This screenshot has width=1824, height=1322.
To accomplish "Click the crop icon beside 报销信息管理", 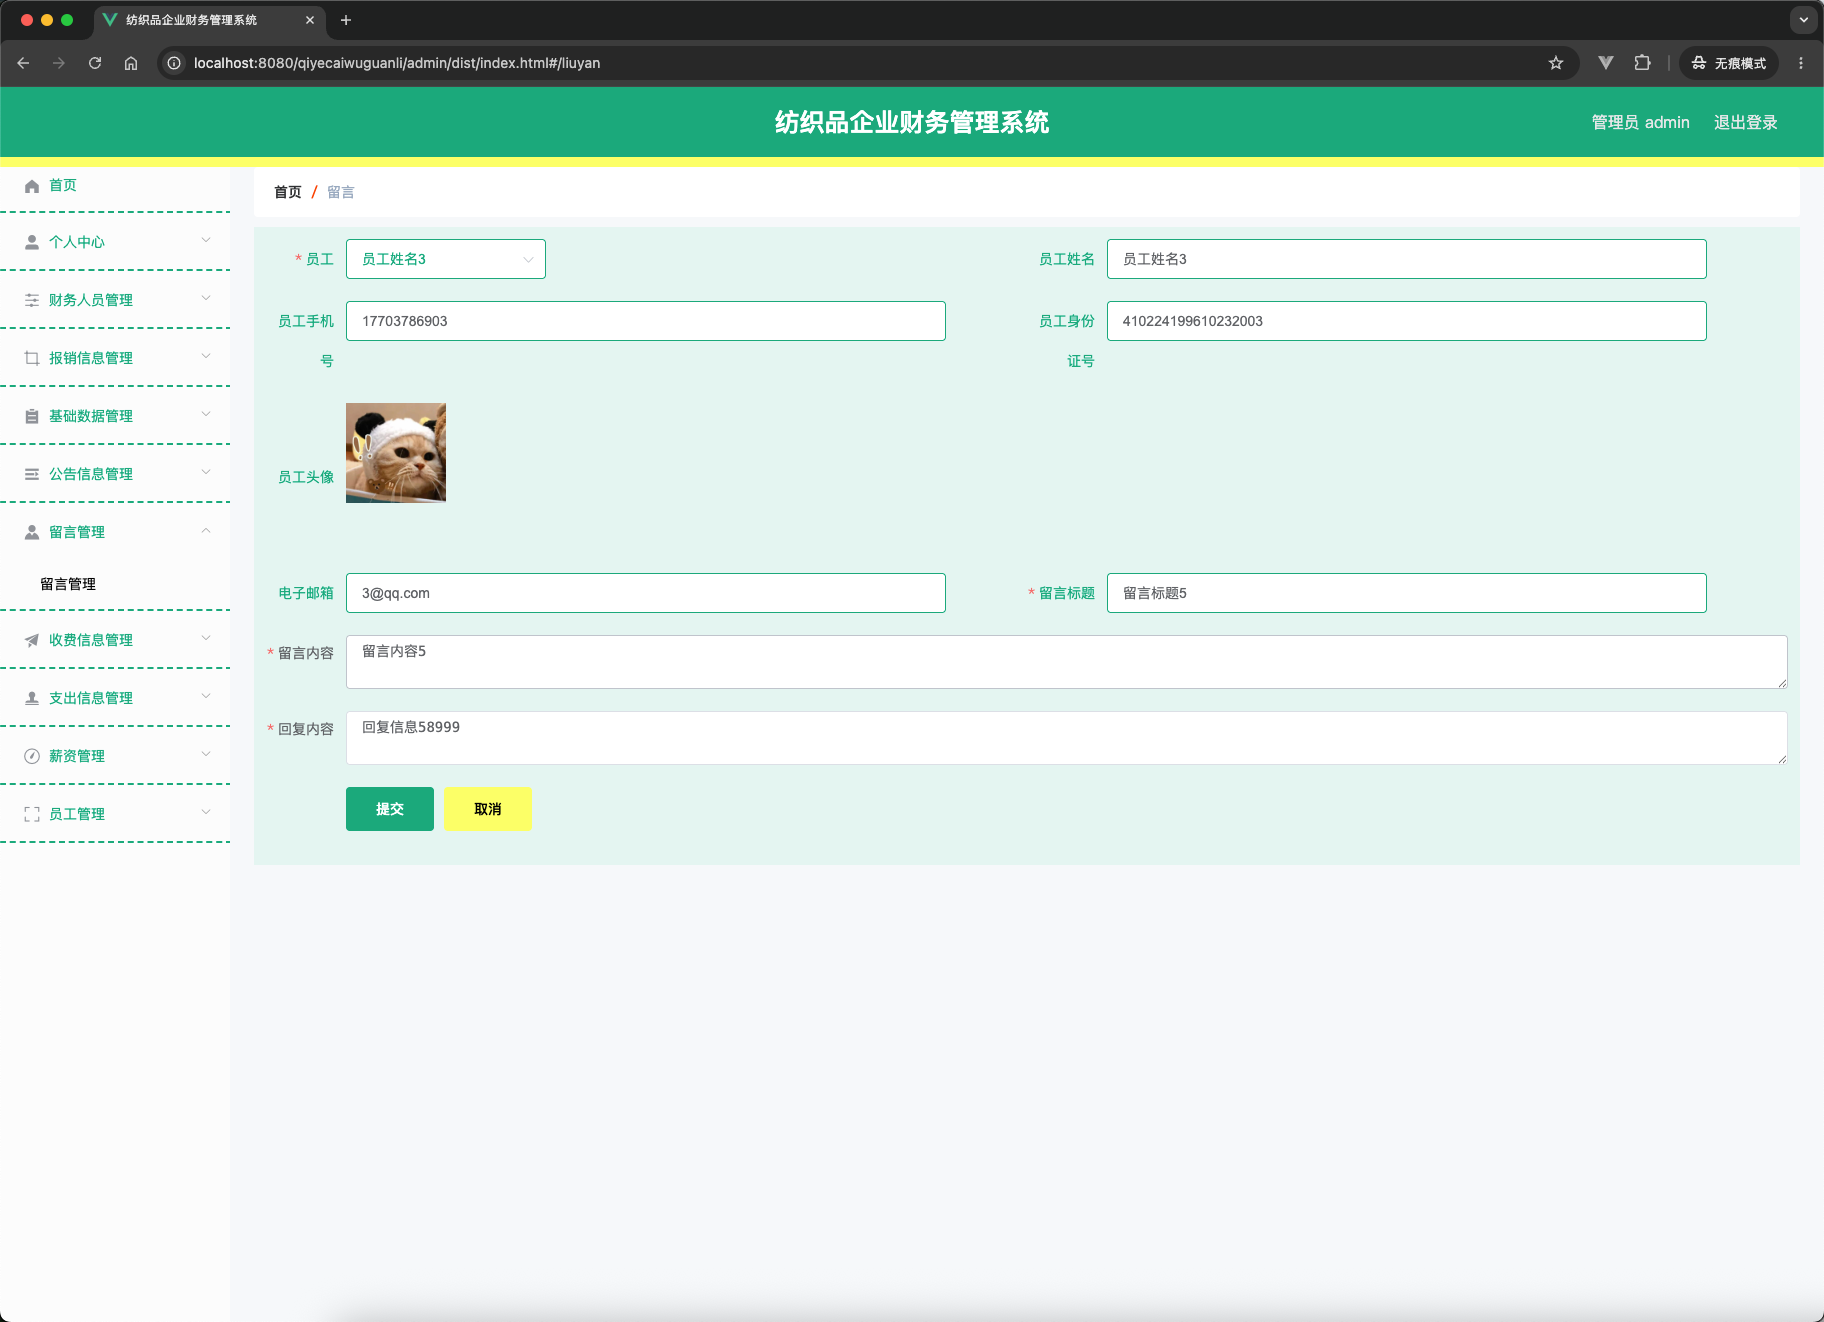I will point(32,358).
